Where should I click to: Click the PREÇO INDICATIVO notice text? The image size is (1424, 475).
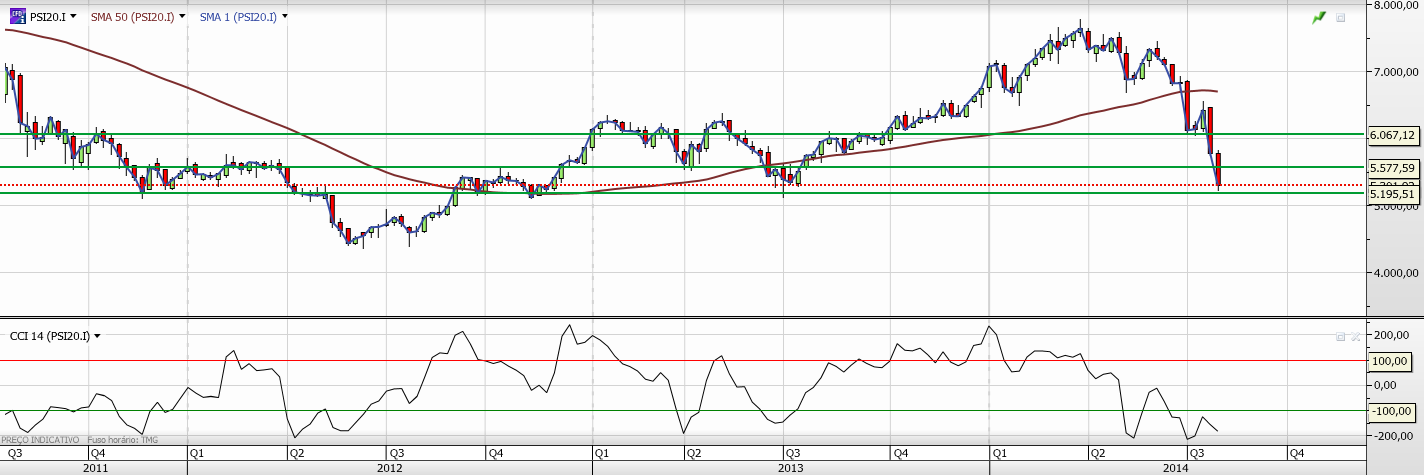point(40,440)
